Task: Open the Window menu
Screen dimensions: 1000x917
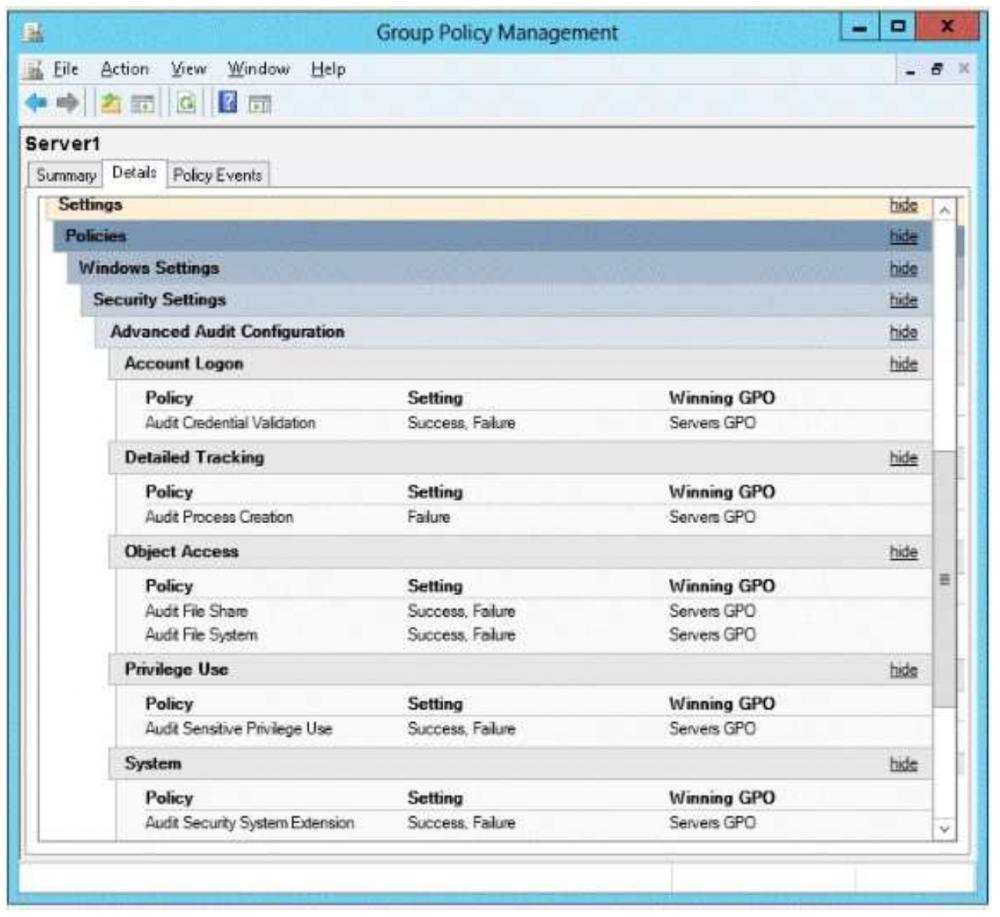Action: (258, 69)
